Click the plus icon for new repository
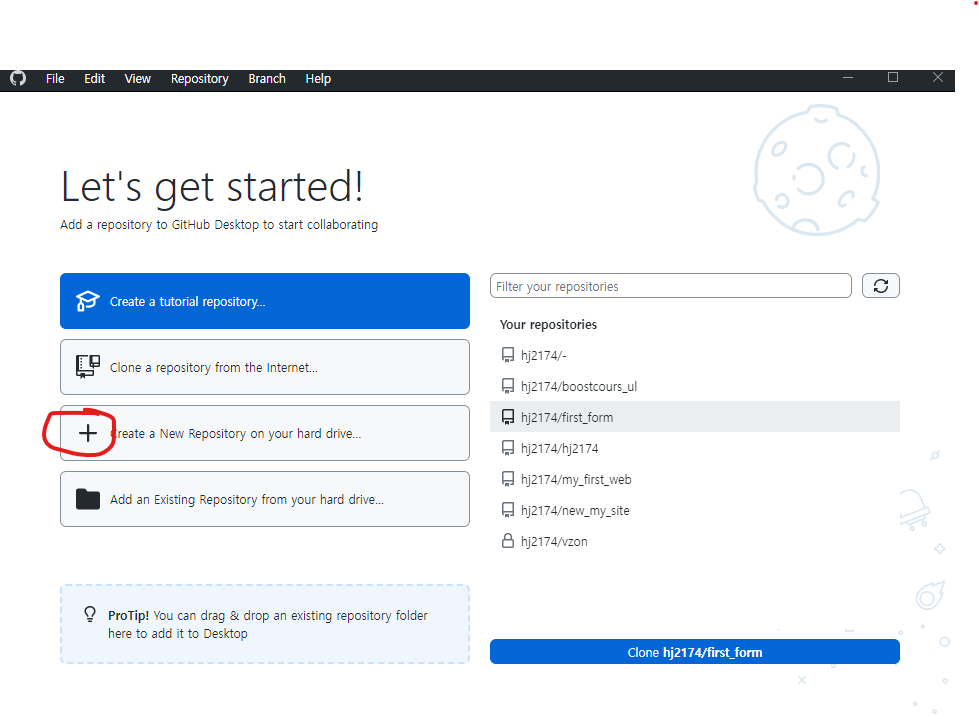This screenshot has height=719, width=979. [88, 433]
